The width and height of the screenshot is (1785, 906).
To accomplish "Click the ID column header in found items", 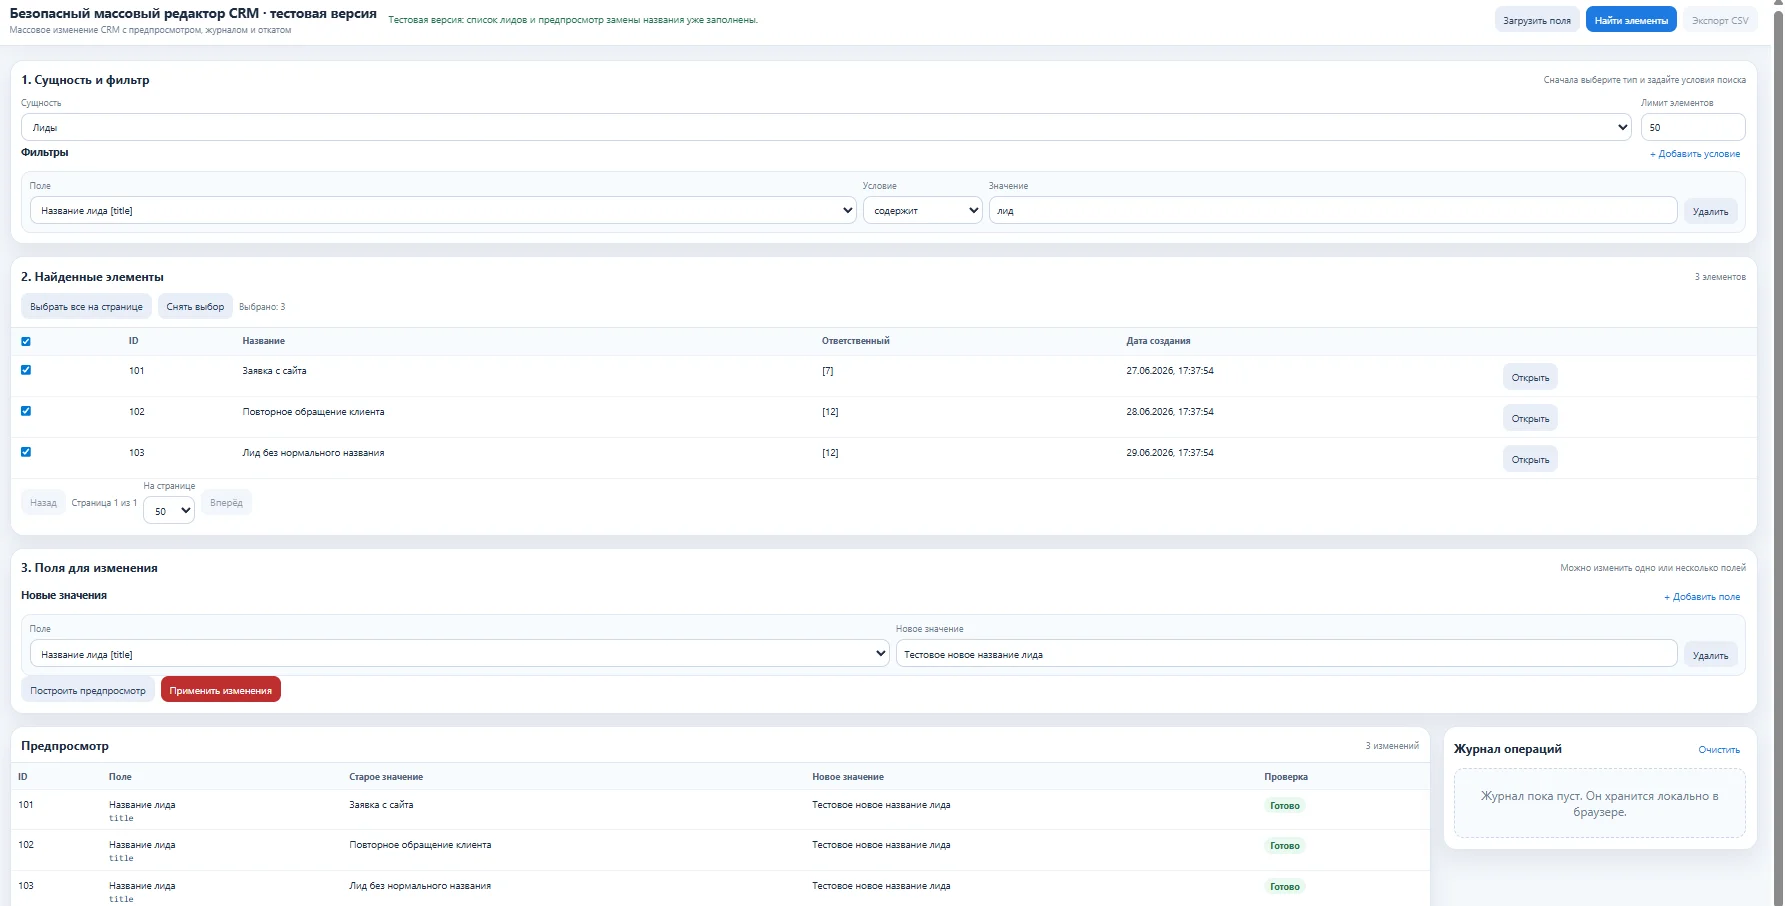I will coord(133,341).
